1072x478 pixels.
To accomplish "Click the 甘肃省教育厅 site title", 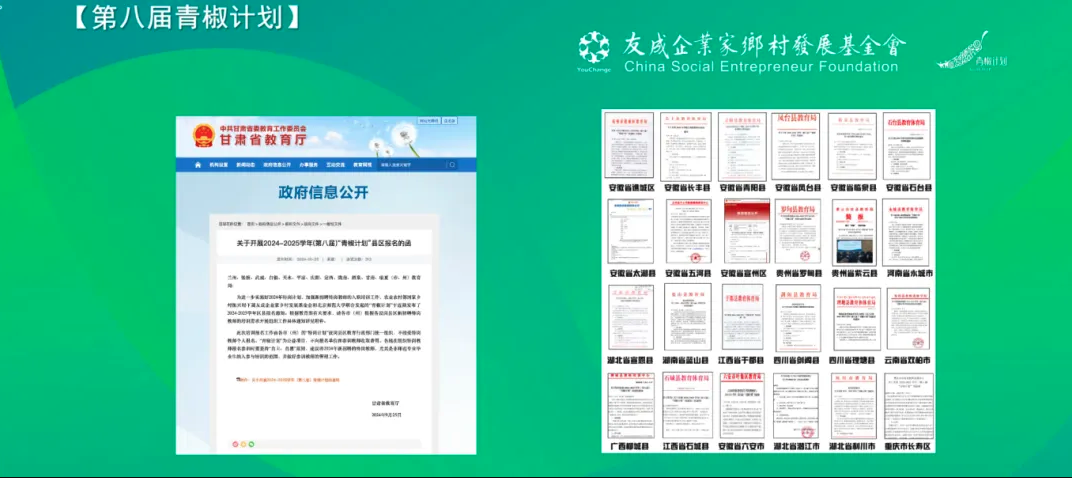I will pyautogui.click(x=263, y=140).
